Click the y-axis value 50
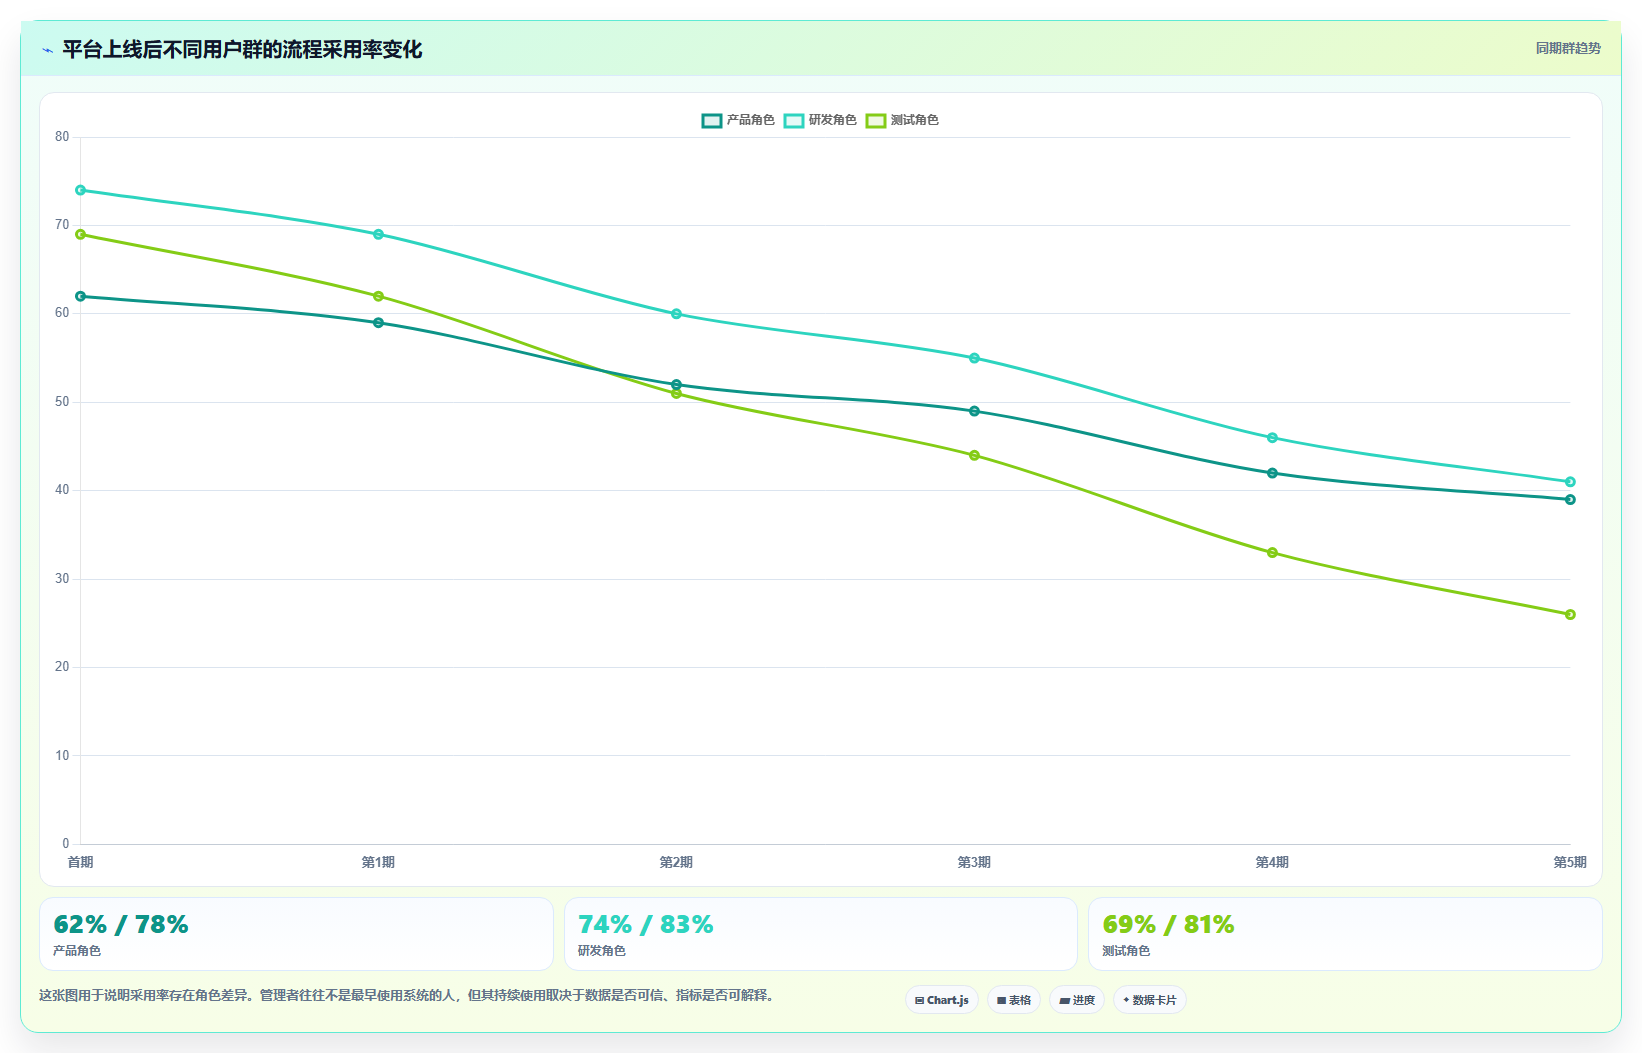Viewport: 1642px width, 1053px height. [63, 402]
